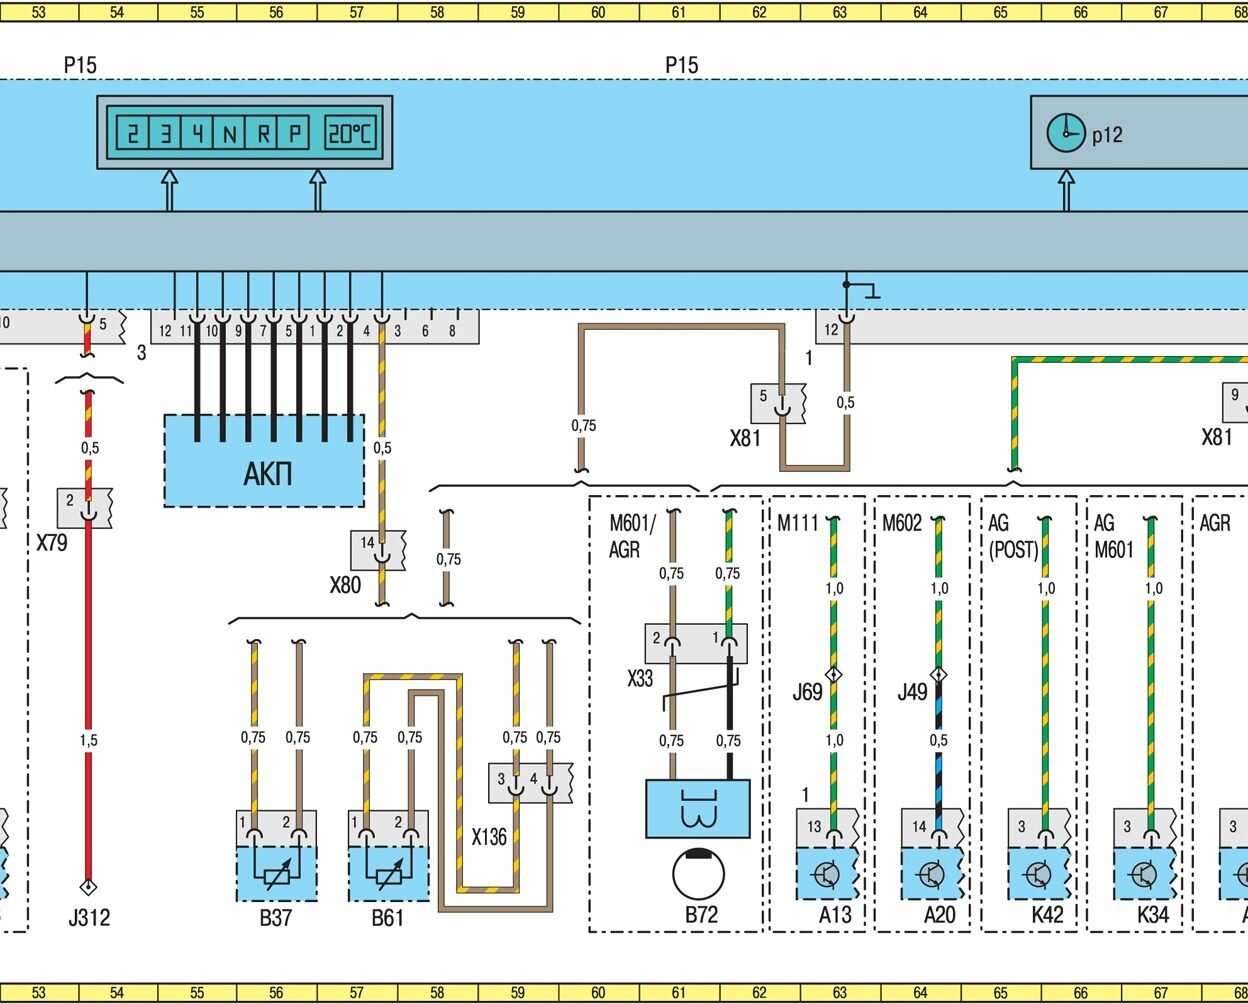
Task: Click the J49 splice point diamond
Action: (938, 675)
